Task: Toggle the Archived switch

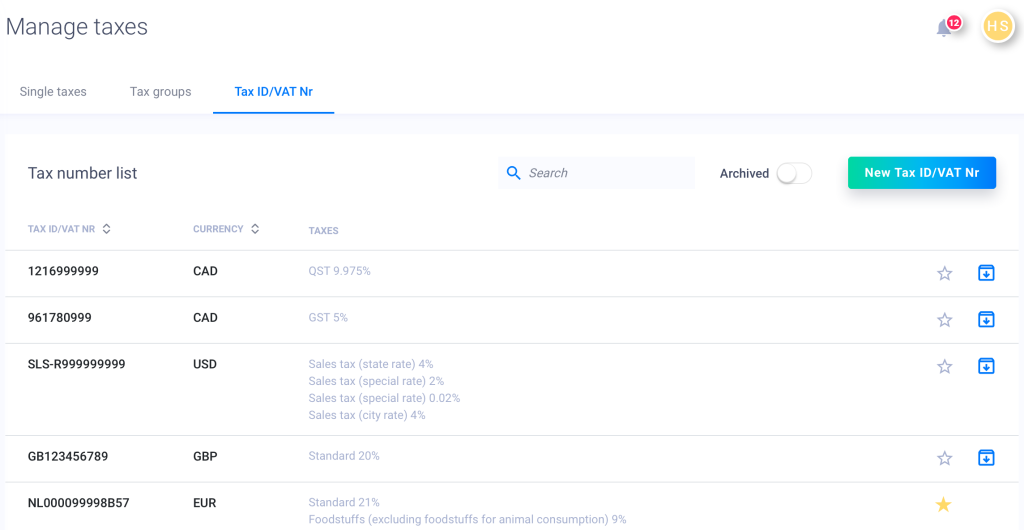Action: (794, 174)
